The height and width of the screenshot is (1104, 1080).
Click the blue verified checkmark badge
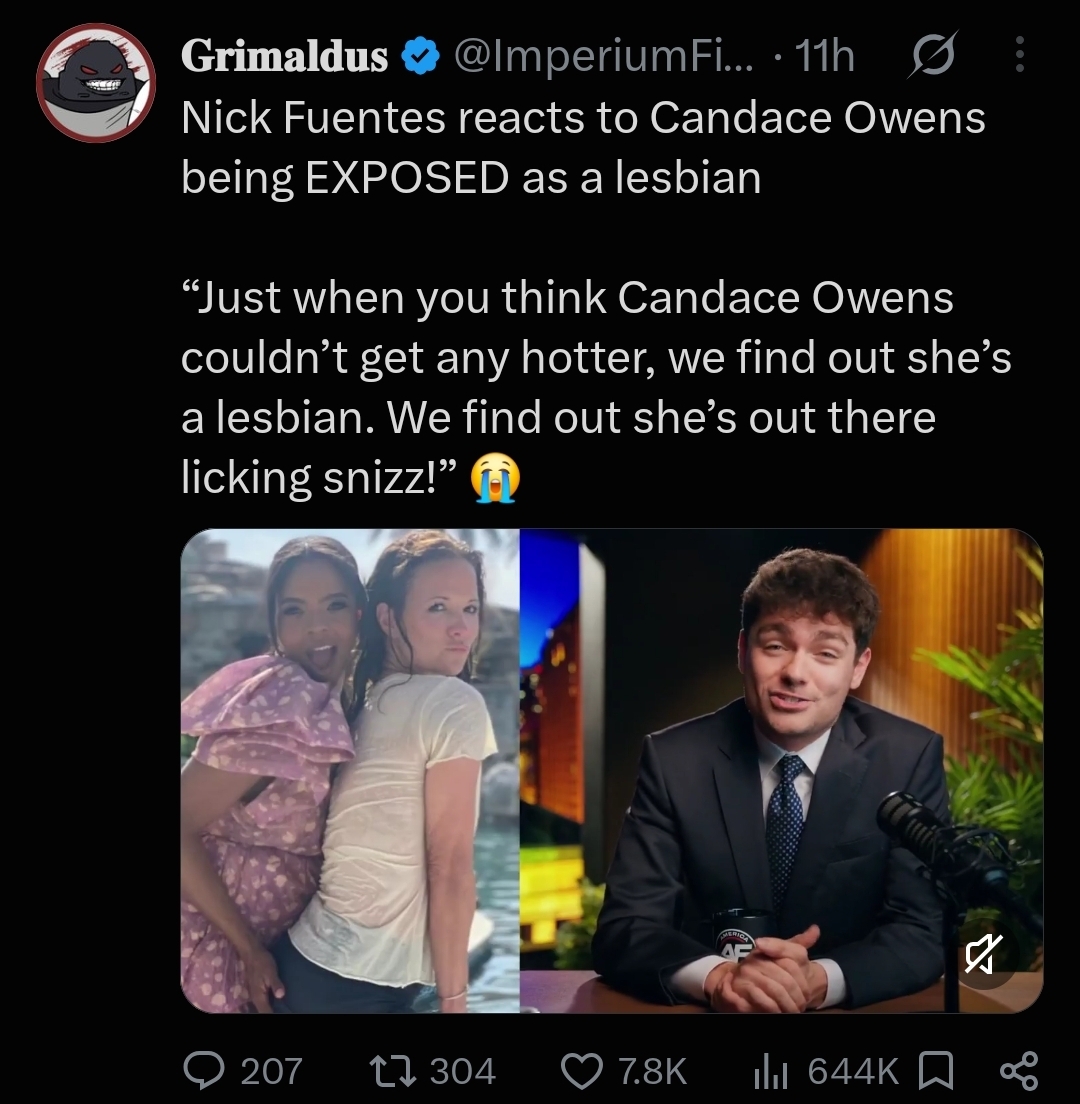tap(420, 56)
